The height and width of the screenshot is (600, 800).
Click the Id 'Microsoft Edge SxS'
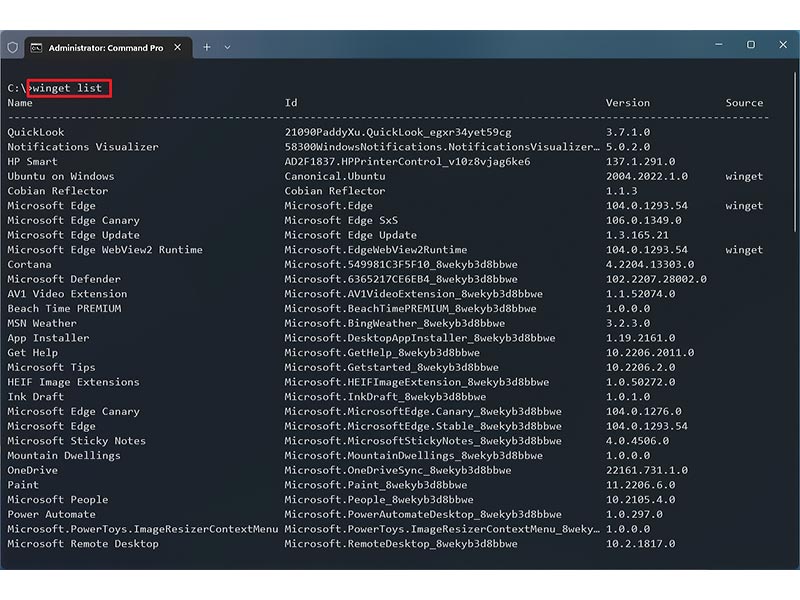pyautogui.click(x=341, y=220)
